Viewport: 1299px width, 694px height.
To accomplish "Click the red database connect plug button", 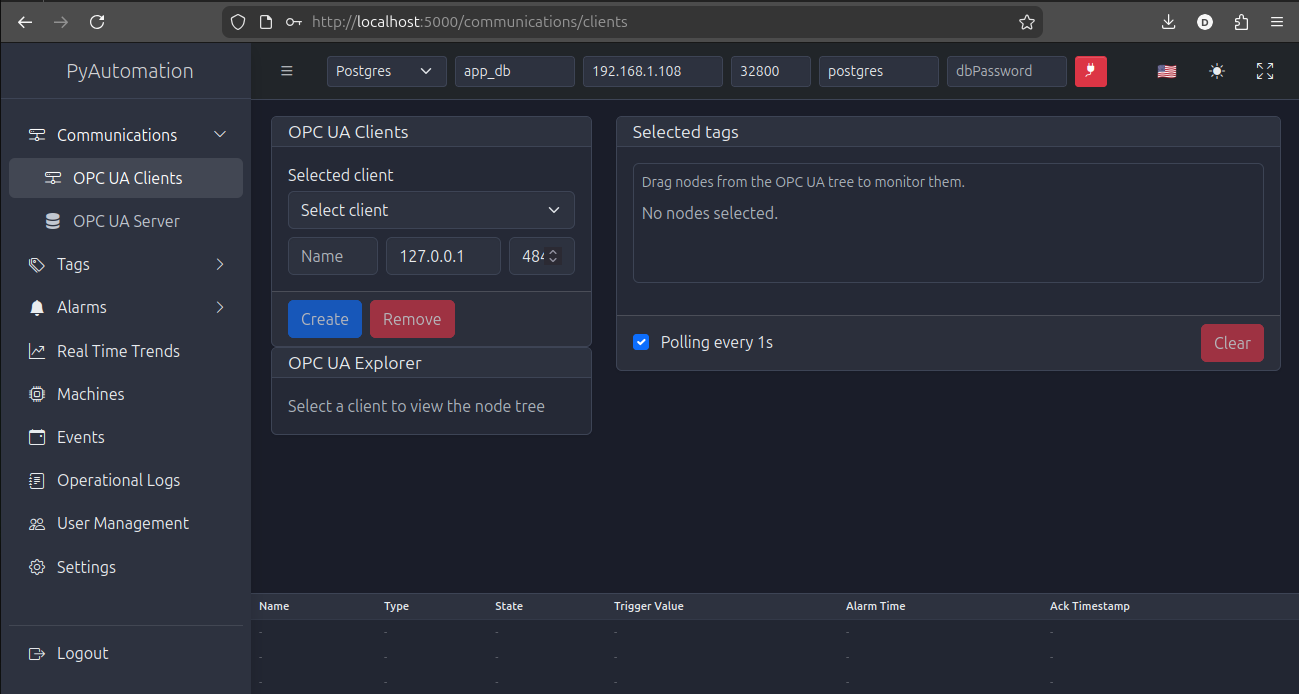I will click(x=1091, y=71).
